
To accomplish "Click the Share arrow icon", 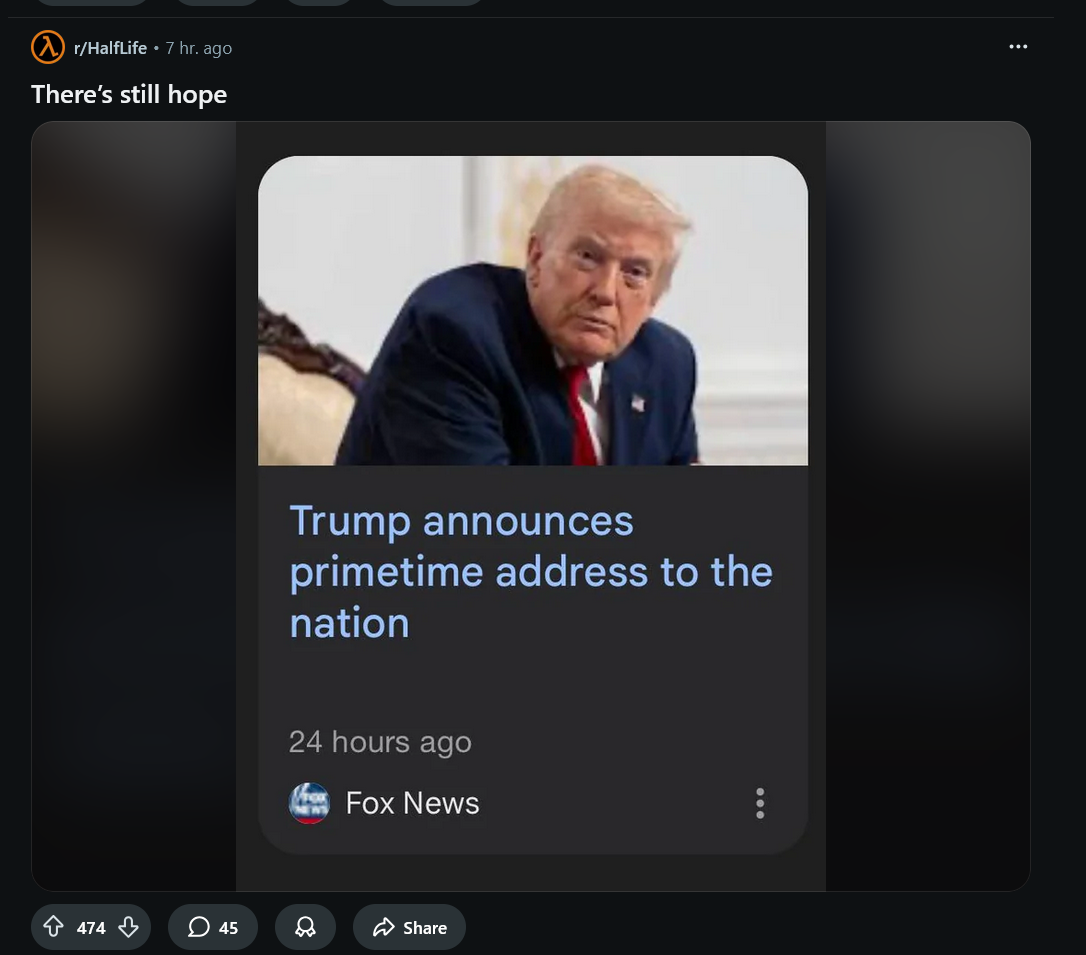I will (x=383, y=927).
